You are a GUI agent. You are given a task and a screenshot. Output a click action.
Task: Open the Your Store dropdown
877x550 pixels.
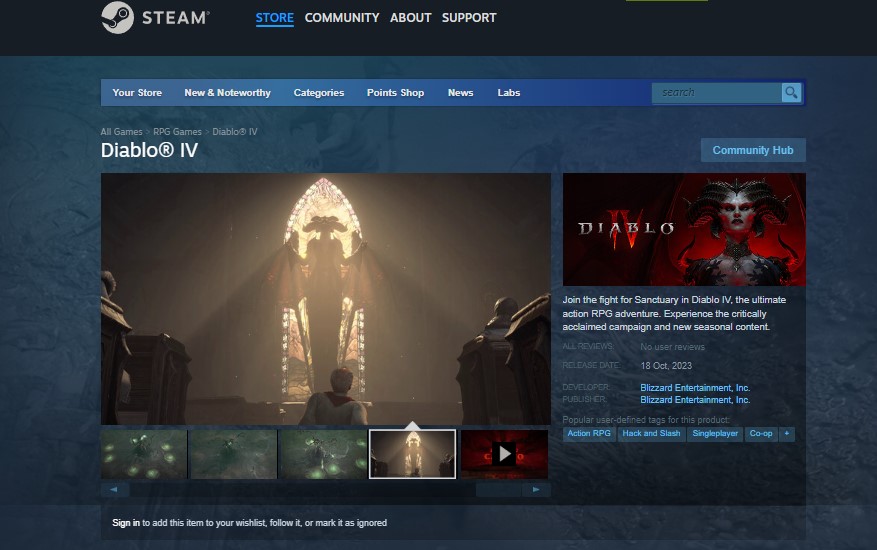point(137,93)
